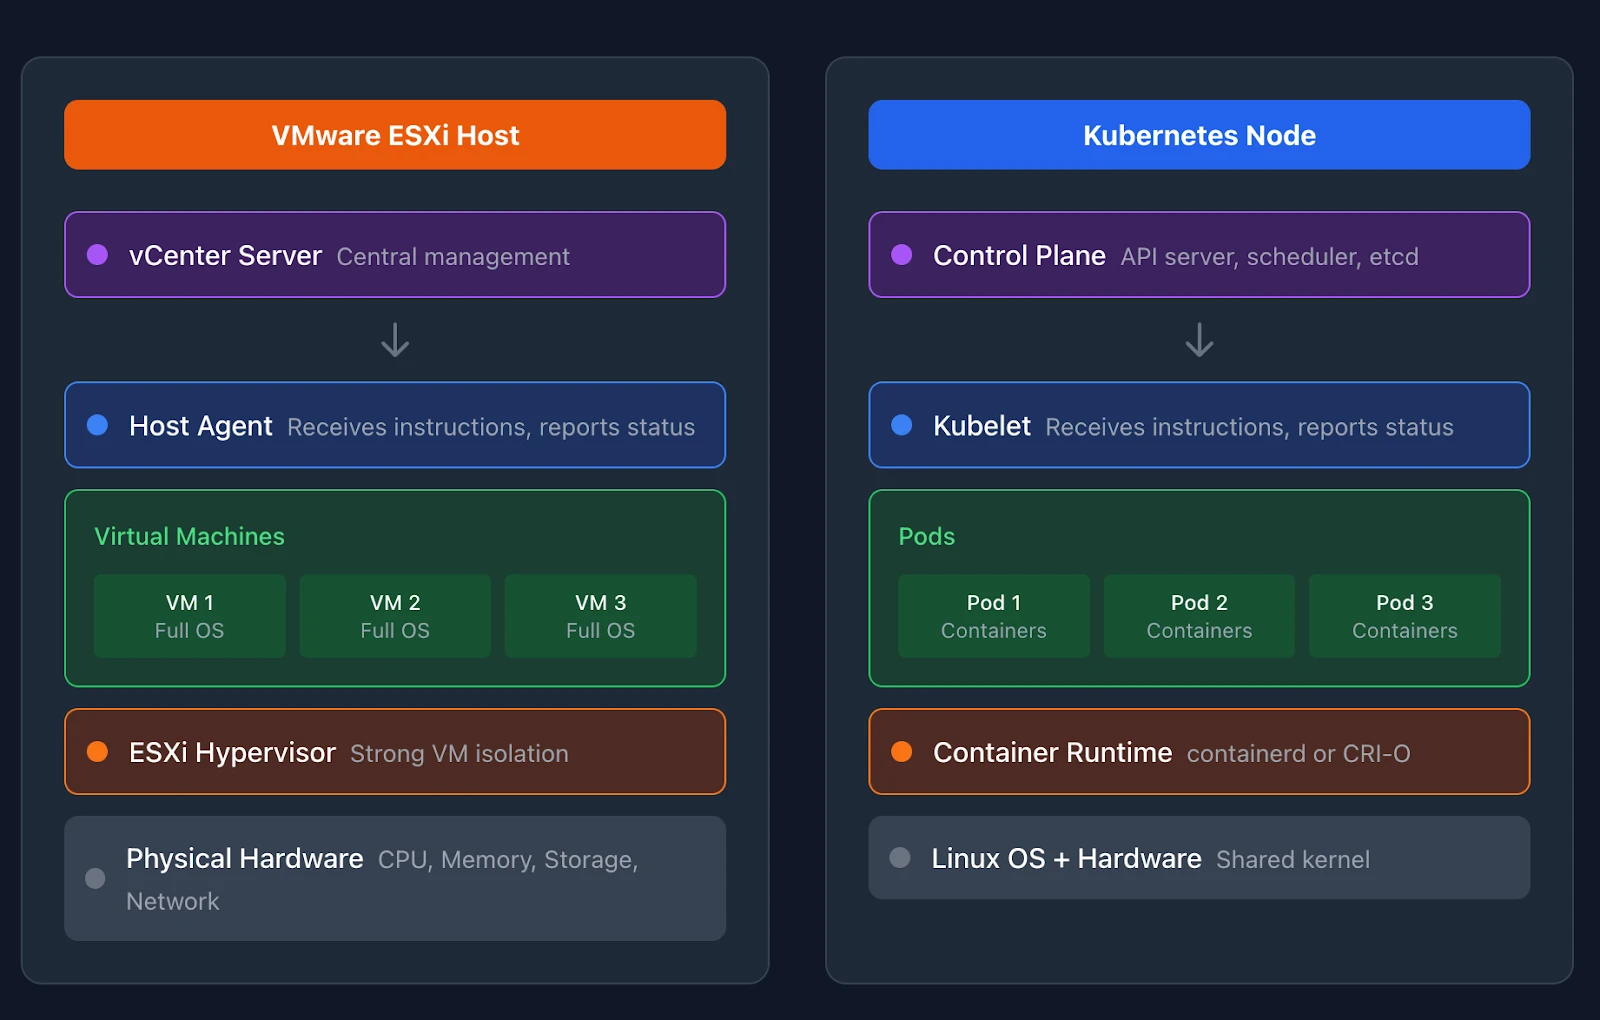Click the orange ESXi Hypervisor bar
Screen dimensions: 1600x1020
pos(395,752)
